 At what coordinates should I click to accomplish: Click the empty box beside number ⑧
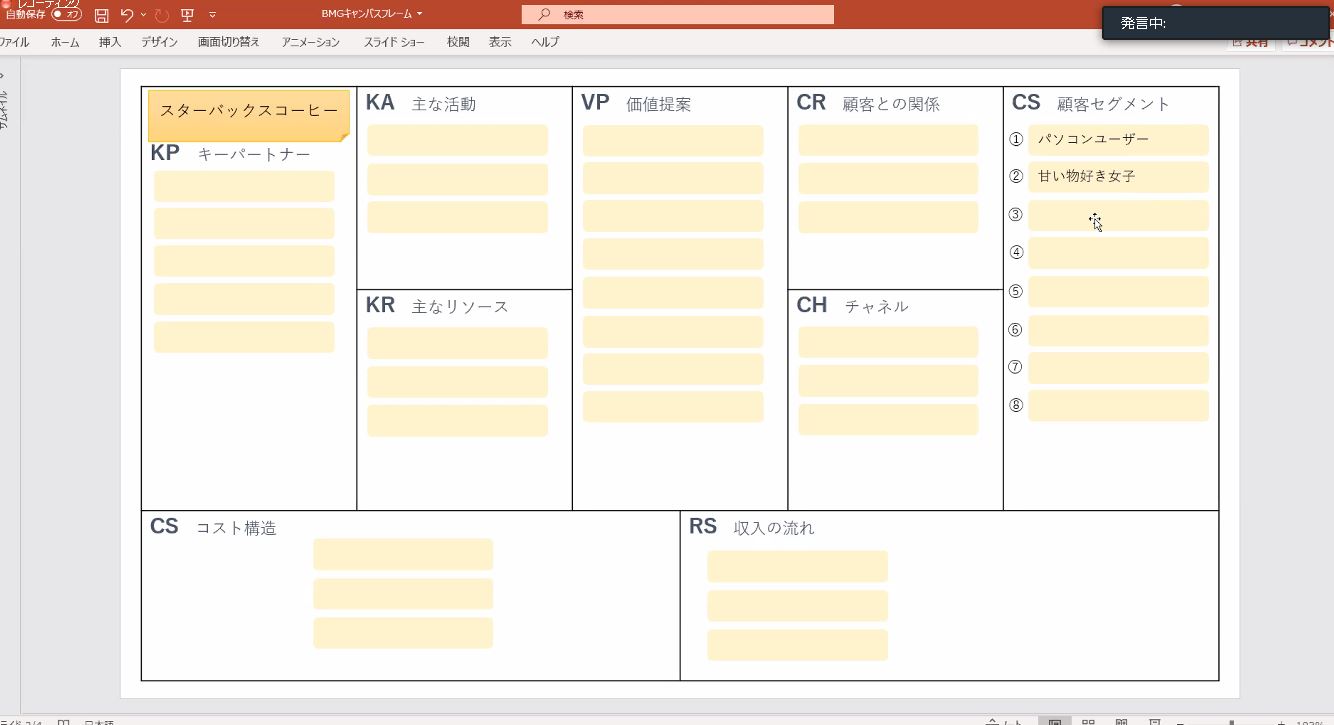coord(1118,406)
